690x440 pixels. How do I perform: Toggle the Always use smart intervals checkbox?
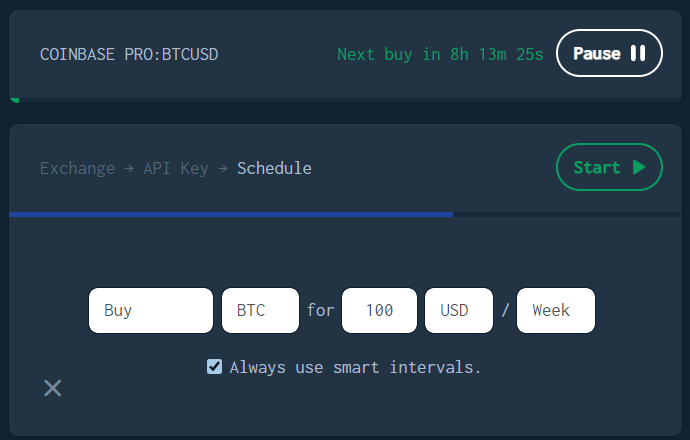(x=214, y=367)
